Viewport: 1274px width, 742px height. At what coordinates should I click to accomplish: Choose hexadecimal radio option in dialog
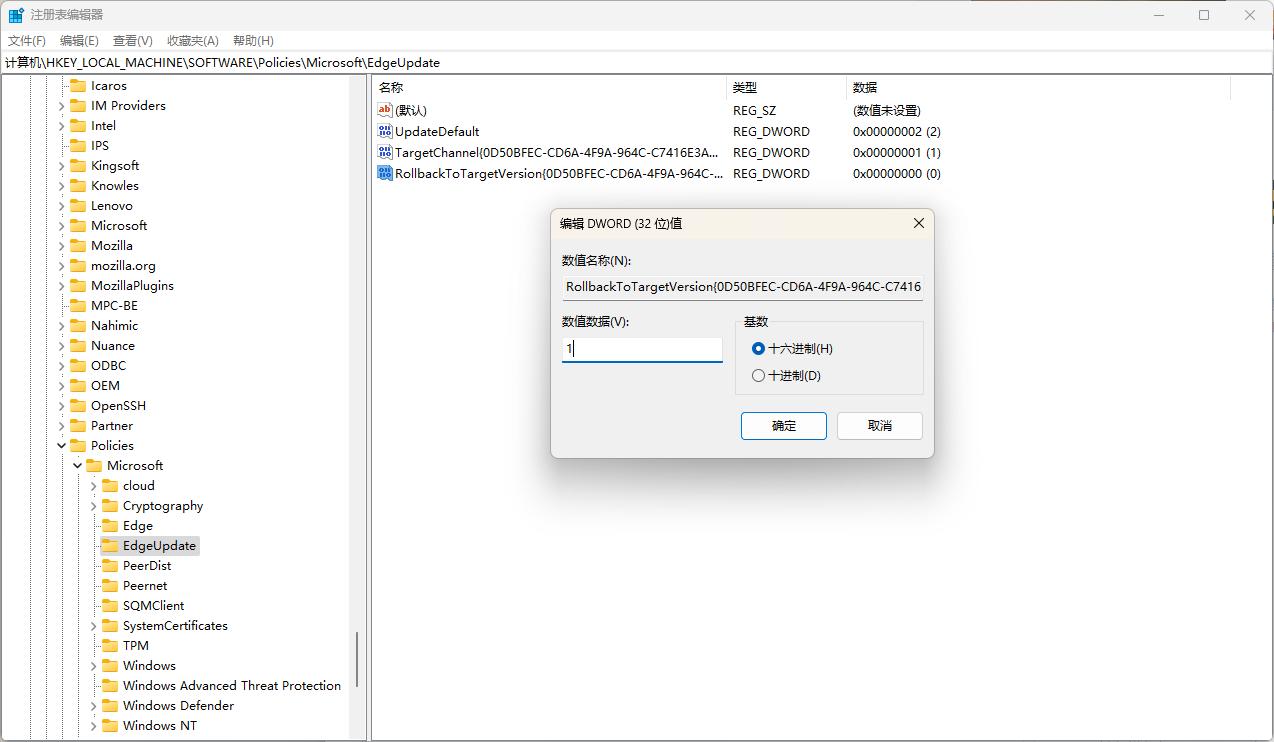758,348
